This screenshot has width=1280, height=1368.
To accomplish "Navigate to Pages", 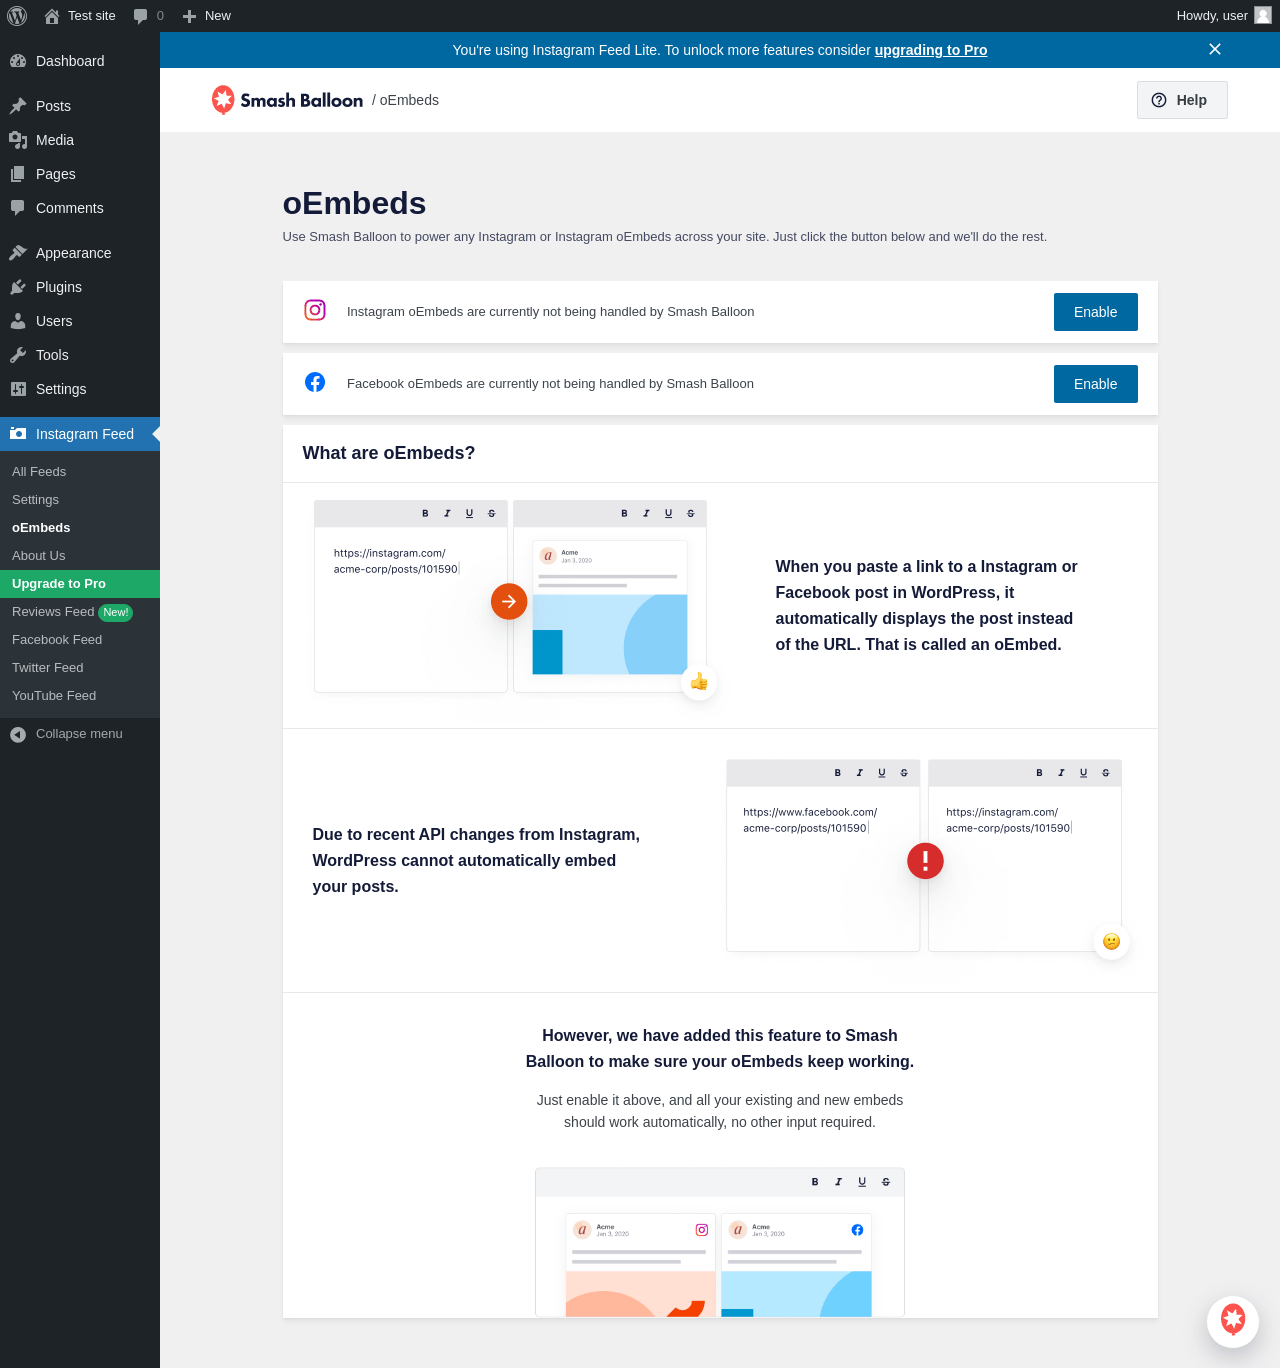I will pos(80,174).
